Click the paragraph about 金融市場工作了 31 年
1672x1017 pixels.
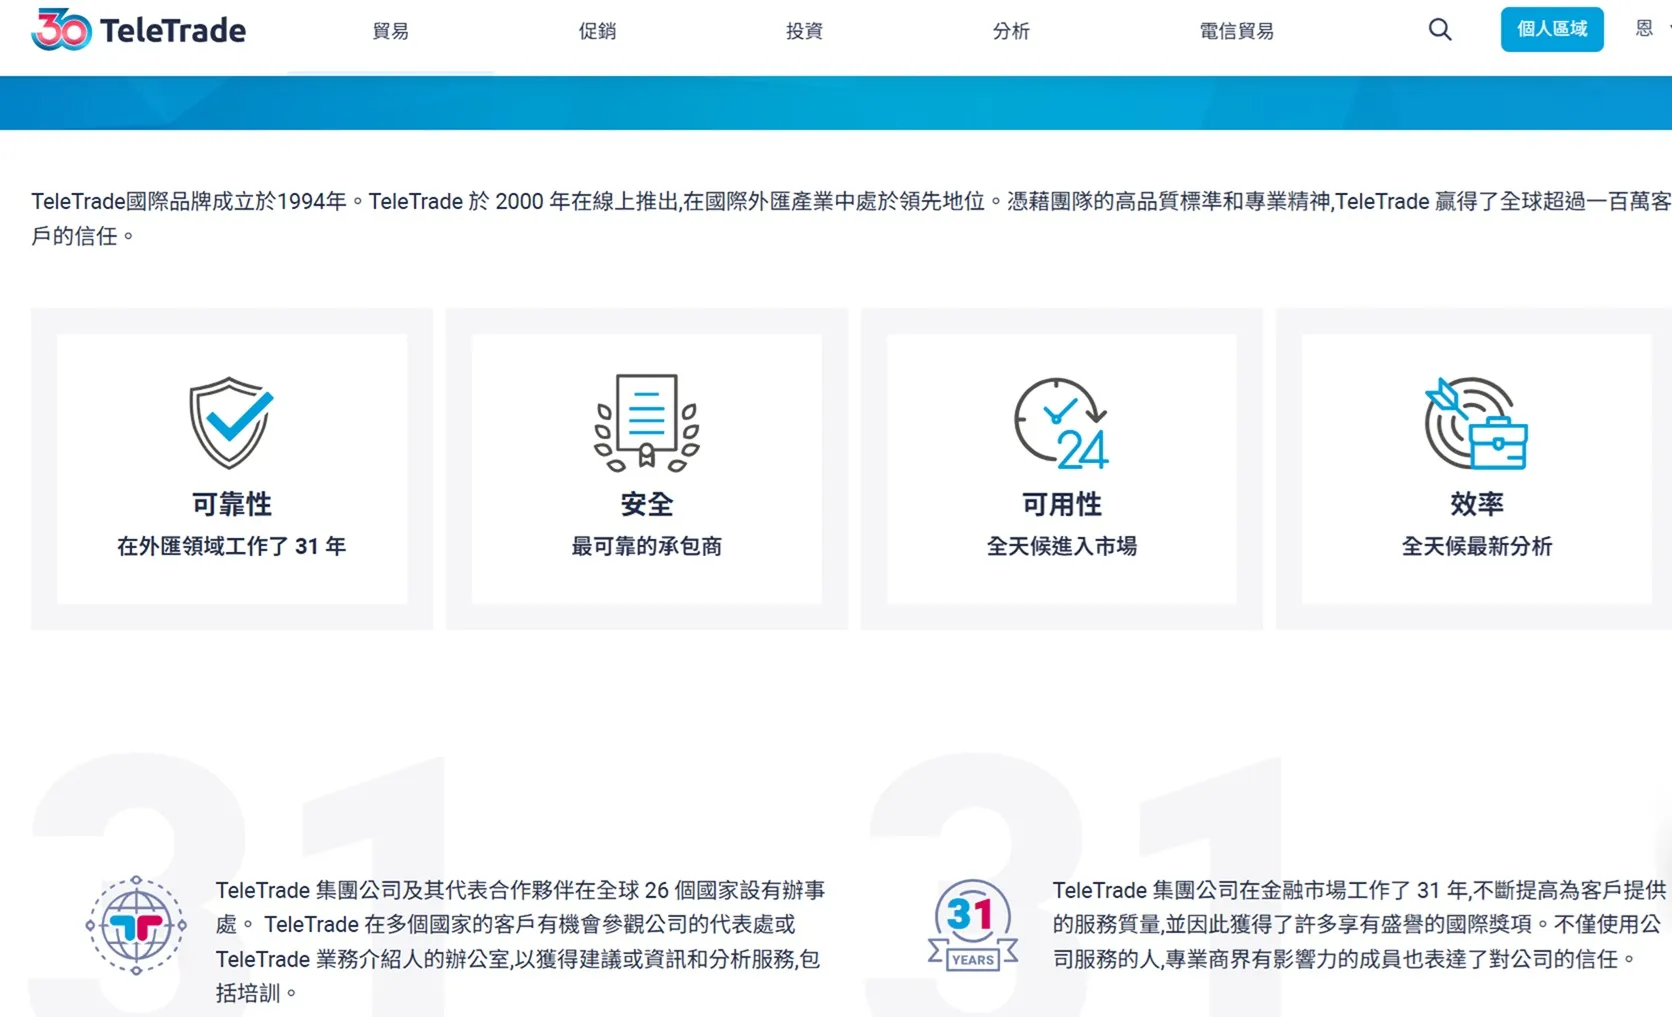click(1360, 924)
